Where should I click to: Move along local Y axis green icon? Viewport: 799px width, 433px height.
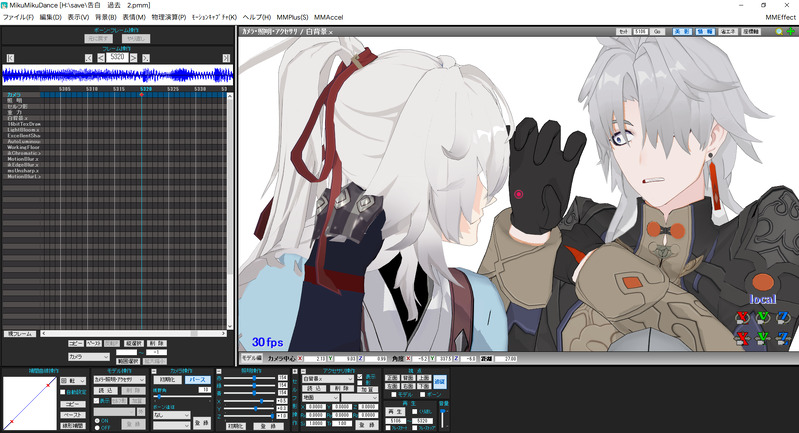(x=763, y=337)
